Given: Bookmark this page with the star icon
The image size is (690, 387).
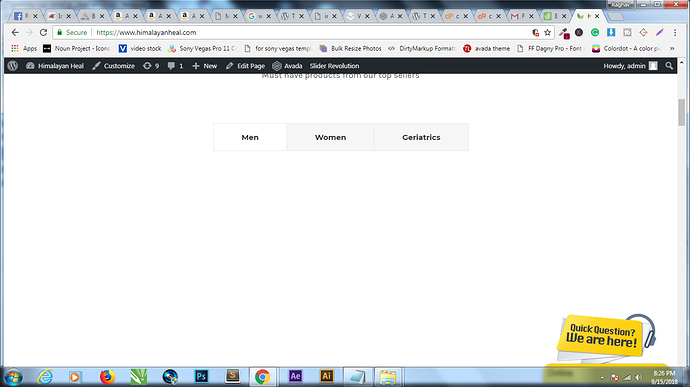Looking at the screenshot, I should coord(547,33).
